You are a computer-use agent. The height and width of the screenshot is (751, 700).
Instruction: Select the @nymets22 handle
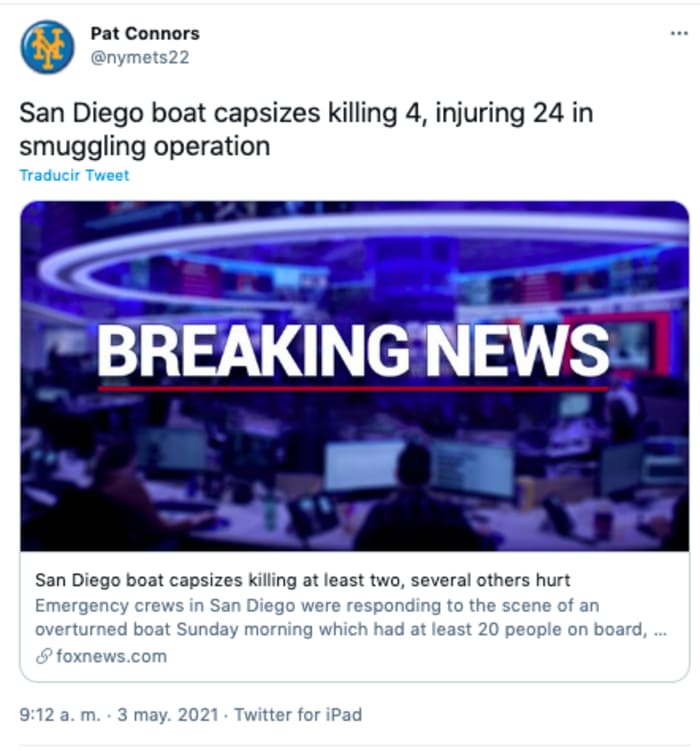140,57
